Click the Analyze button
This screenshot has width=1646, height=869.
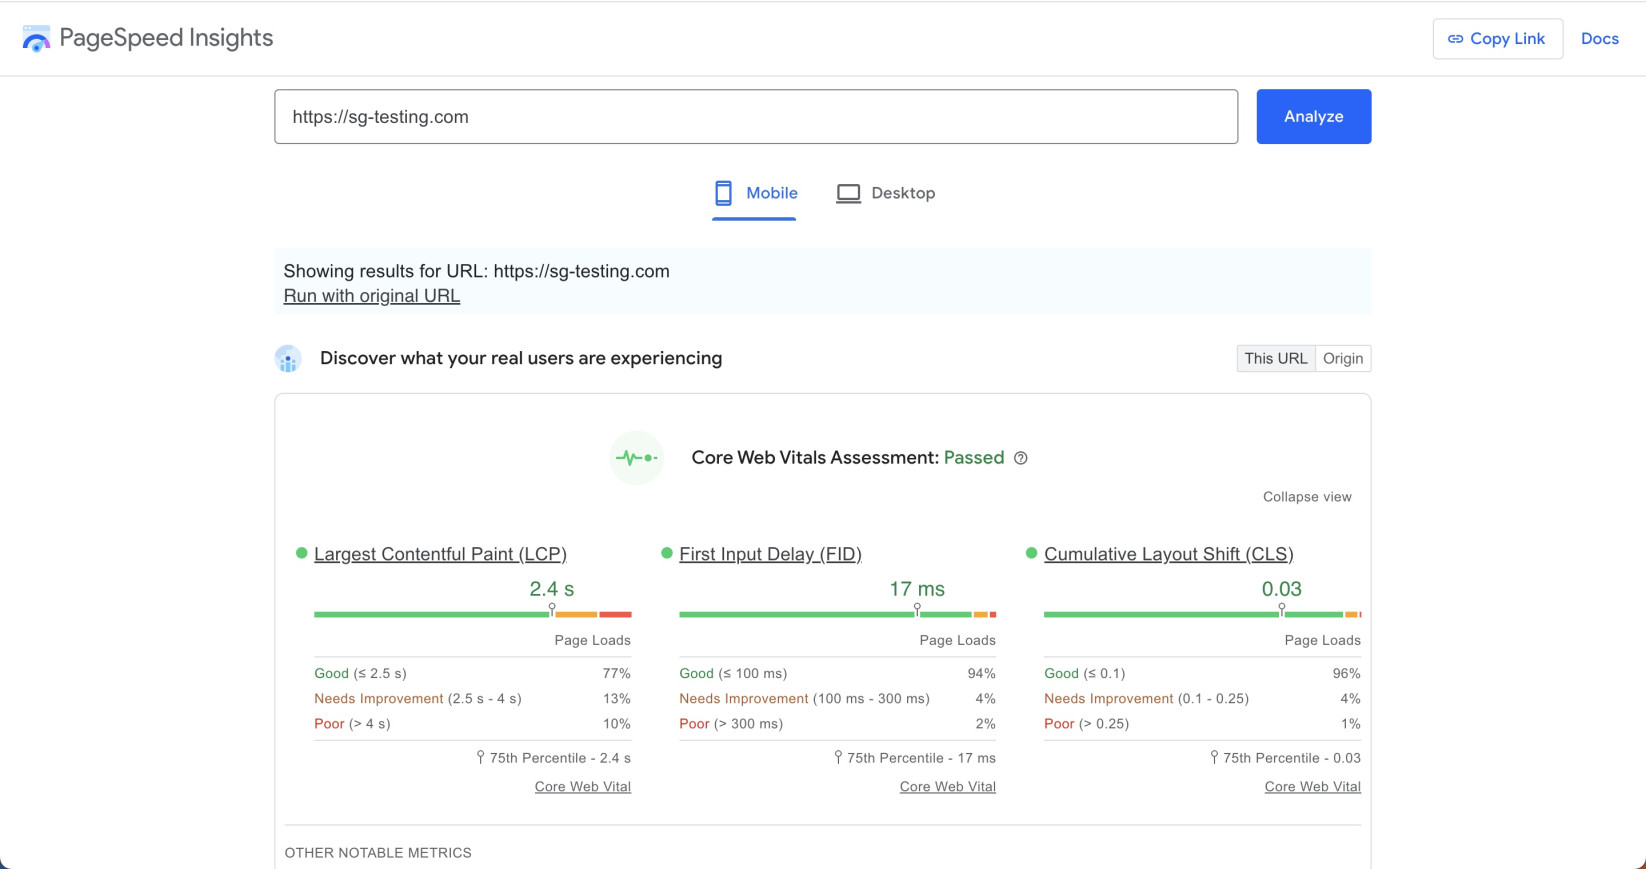pyautogui.click(x=1313, y=117)
